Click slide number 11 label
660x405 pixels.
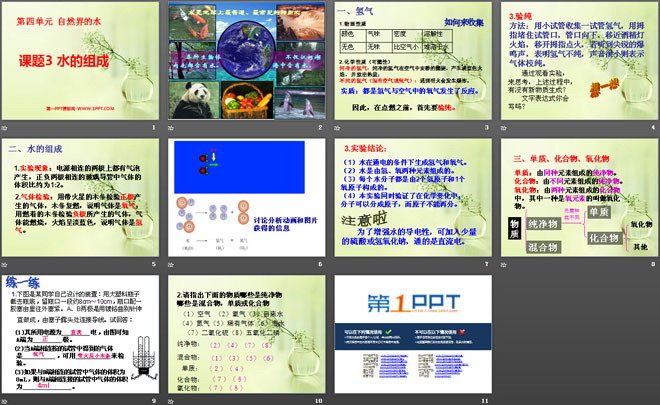click(485, 401)
